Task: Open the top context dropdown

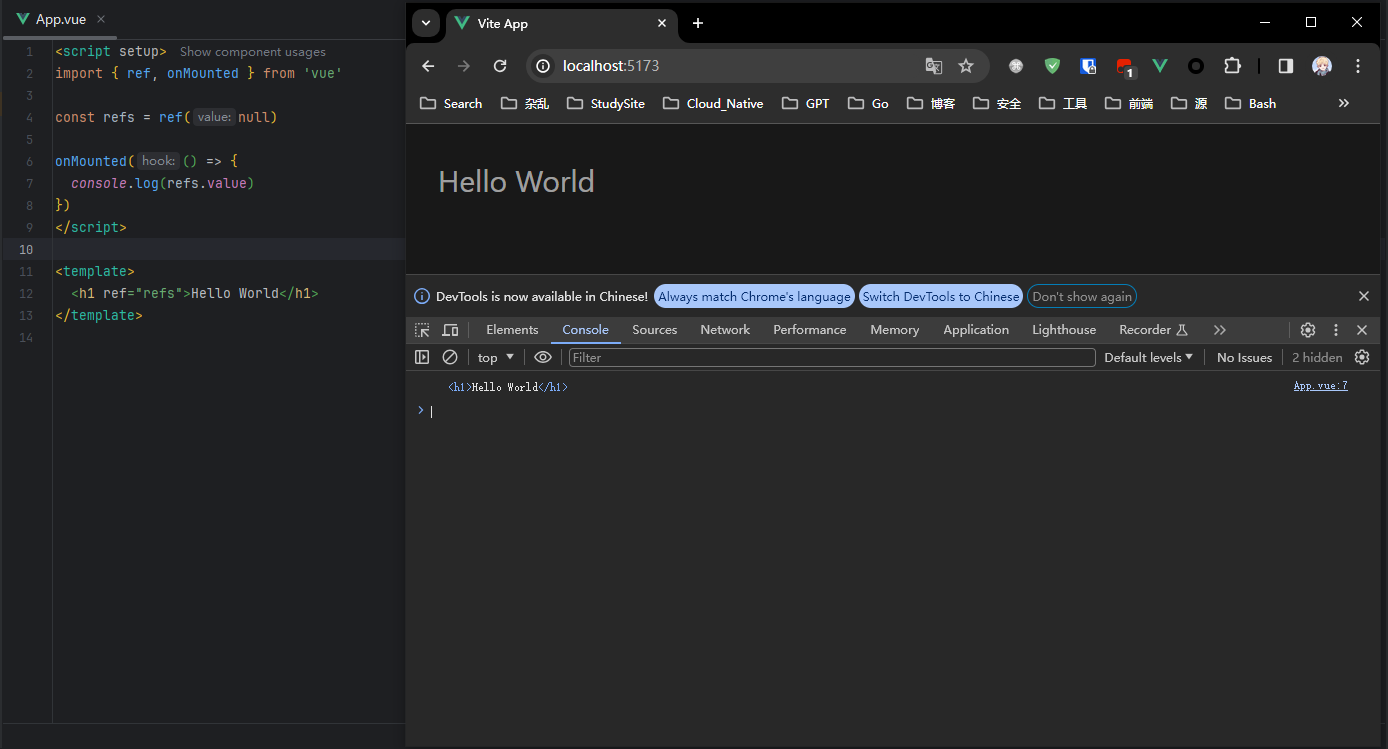Action: tap(496, 357)
